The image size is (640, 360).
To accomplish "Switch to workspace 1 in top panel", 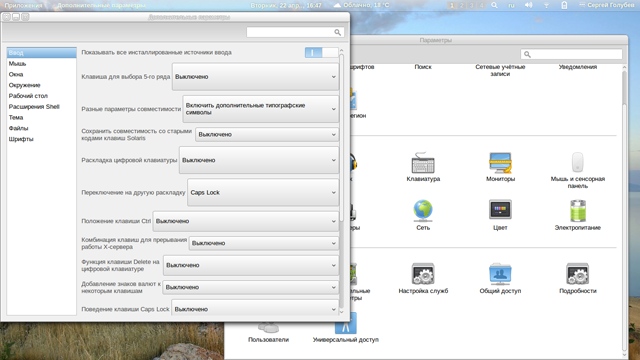I will click(451, 5).
